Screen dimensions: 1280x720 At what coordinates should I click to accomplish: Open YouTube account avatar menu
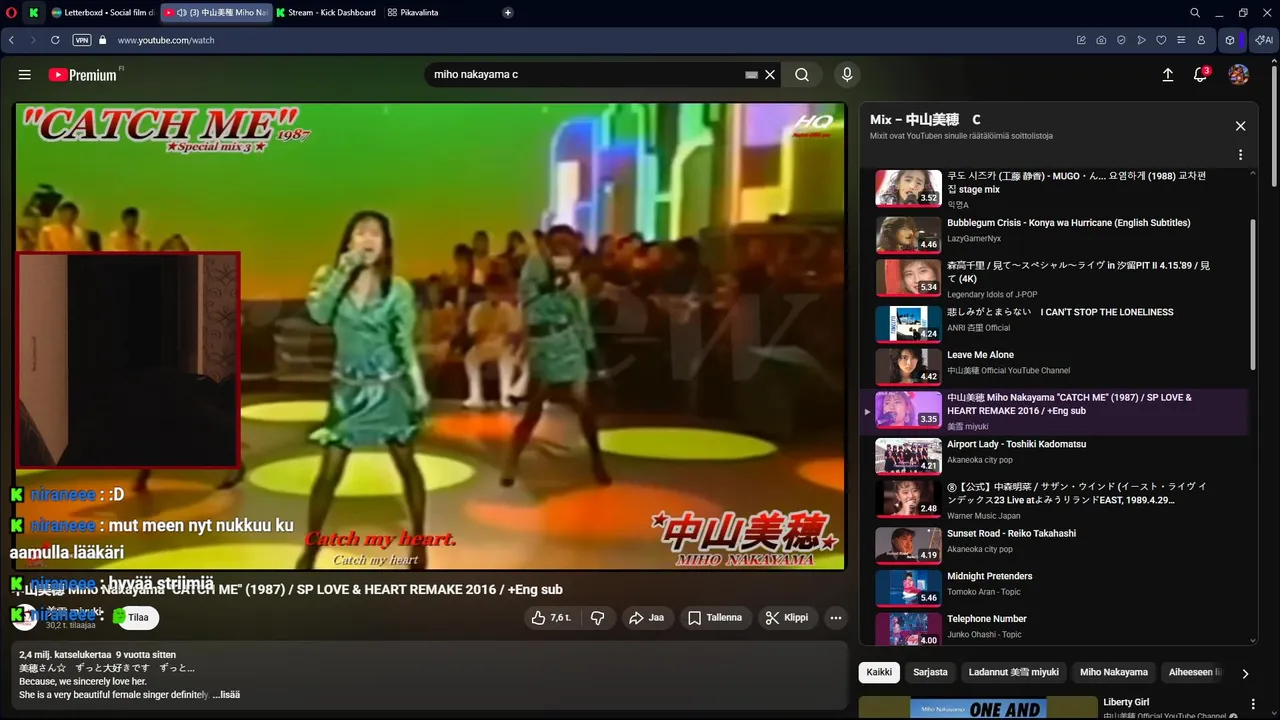pyautogui.click(x=1238, y=75)
